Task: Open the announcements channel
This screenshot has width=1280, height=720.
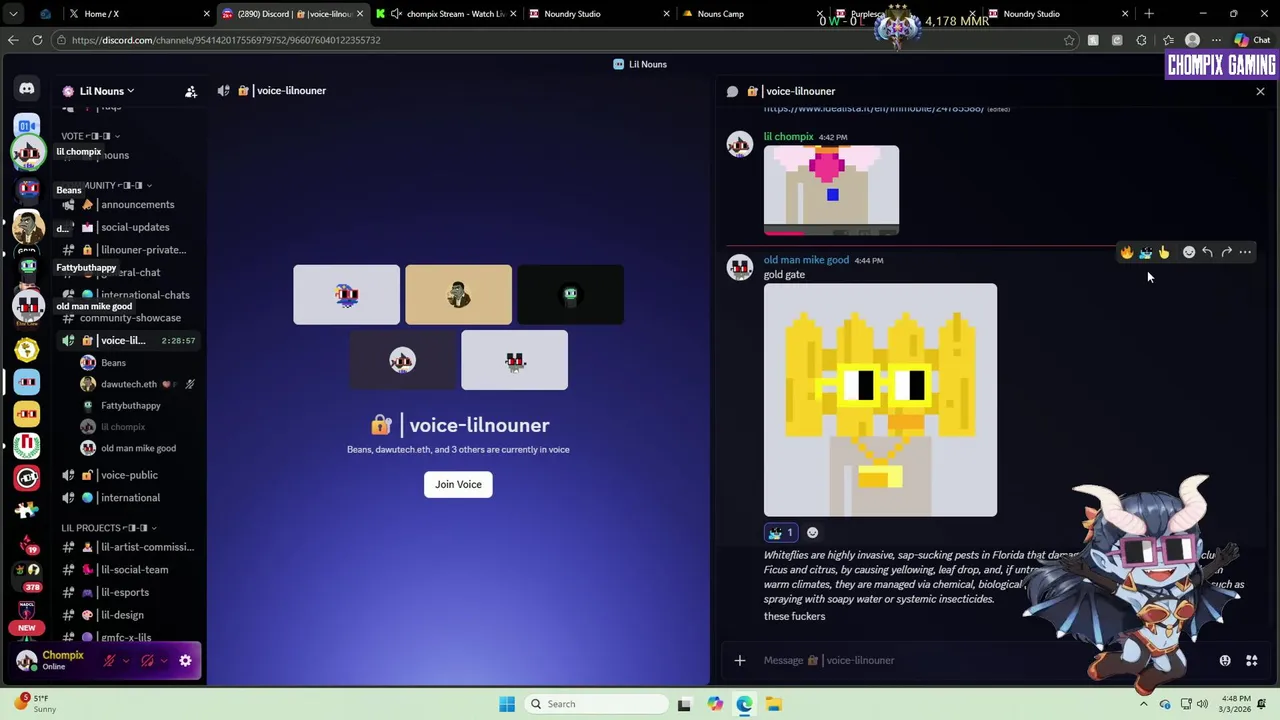Action: click(128, 204)
